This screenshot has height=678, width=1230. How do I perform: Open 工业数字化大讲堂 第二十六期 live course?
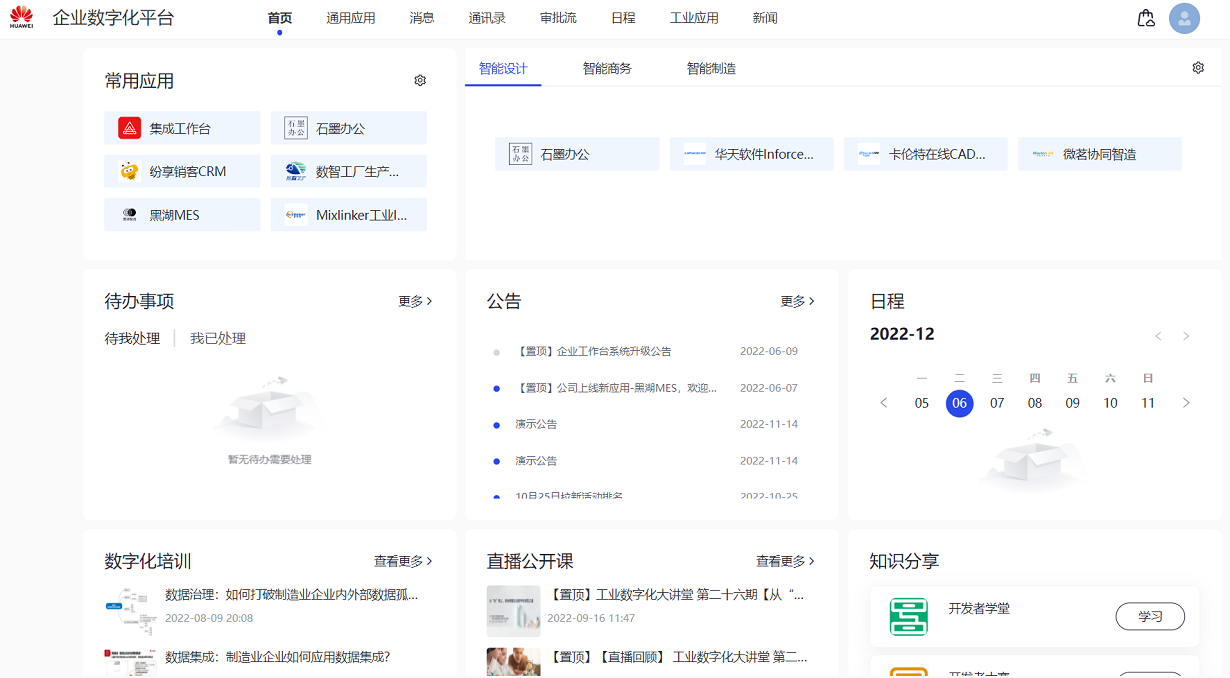pos(676,594)
